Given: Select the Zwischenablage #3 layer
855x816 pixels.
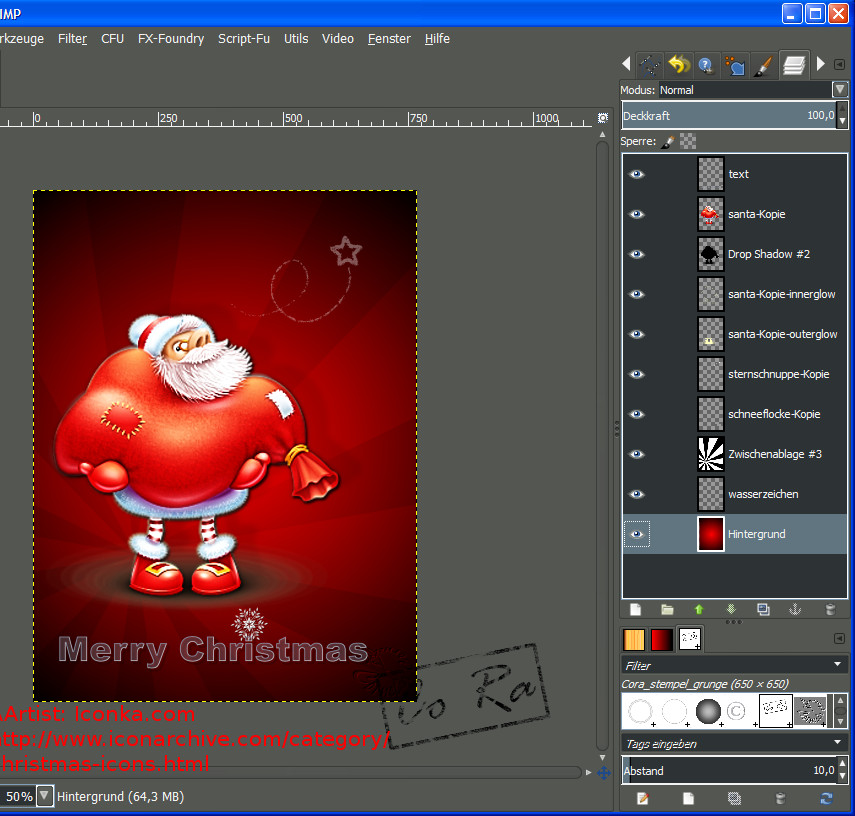Looking at the screenshot, I should (774, 454).
